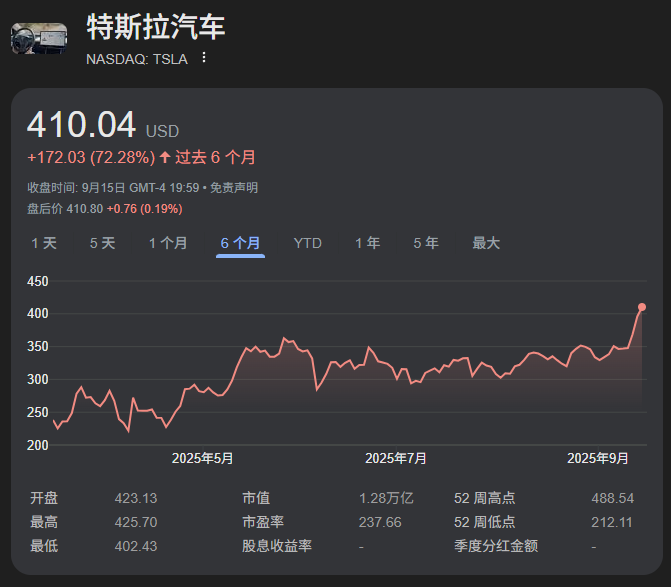671x587 pixels.
Task: Open the Tesla company thumbnail image
Action: (x=39, y=39)
